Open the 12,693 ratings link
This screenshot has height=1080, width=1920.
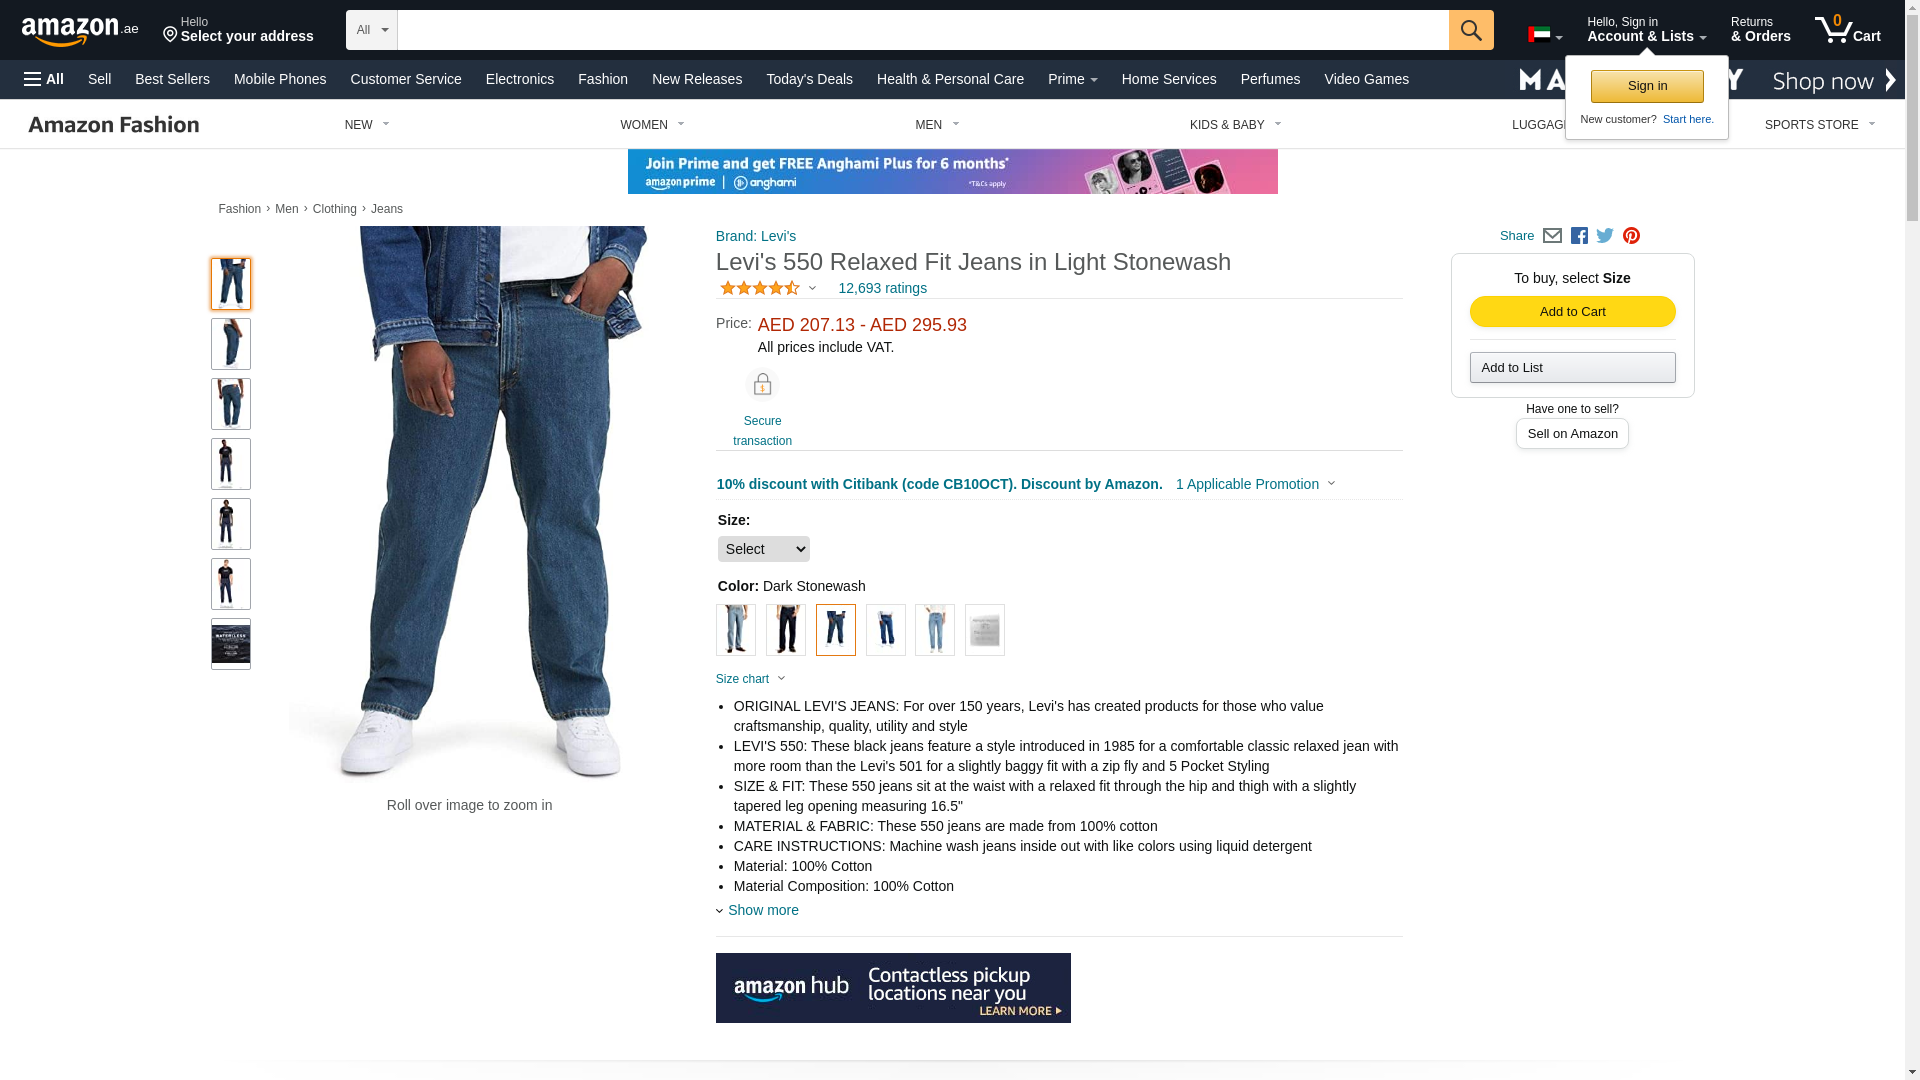[883, 288]
